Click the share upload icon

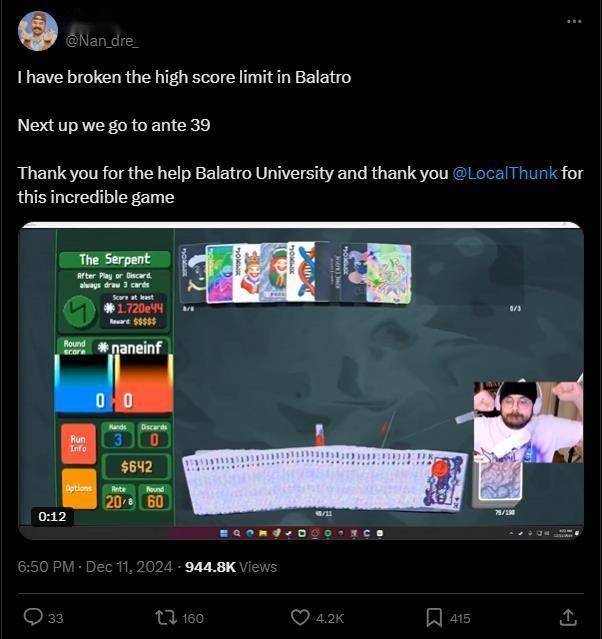pos(568,617)
